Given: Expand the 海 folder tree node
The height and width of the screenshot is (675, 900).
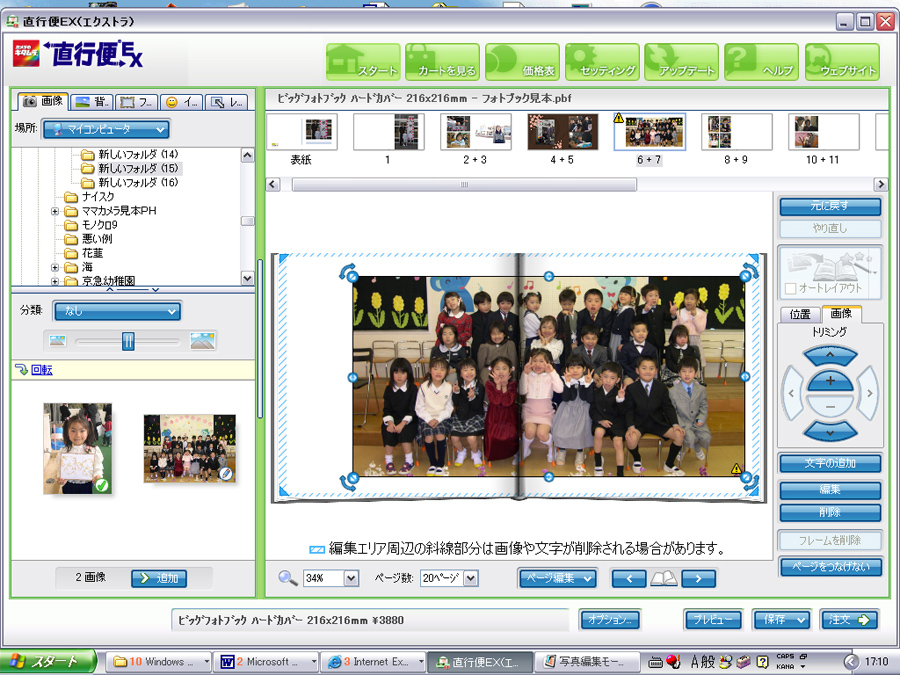Looking at the screenshot, I should click(56, 268).
